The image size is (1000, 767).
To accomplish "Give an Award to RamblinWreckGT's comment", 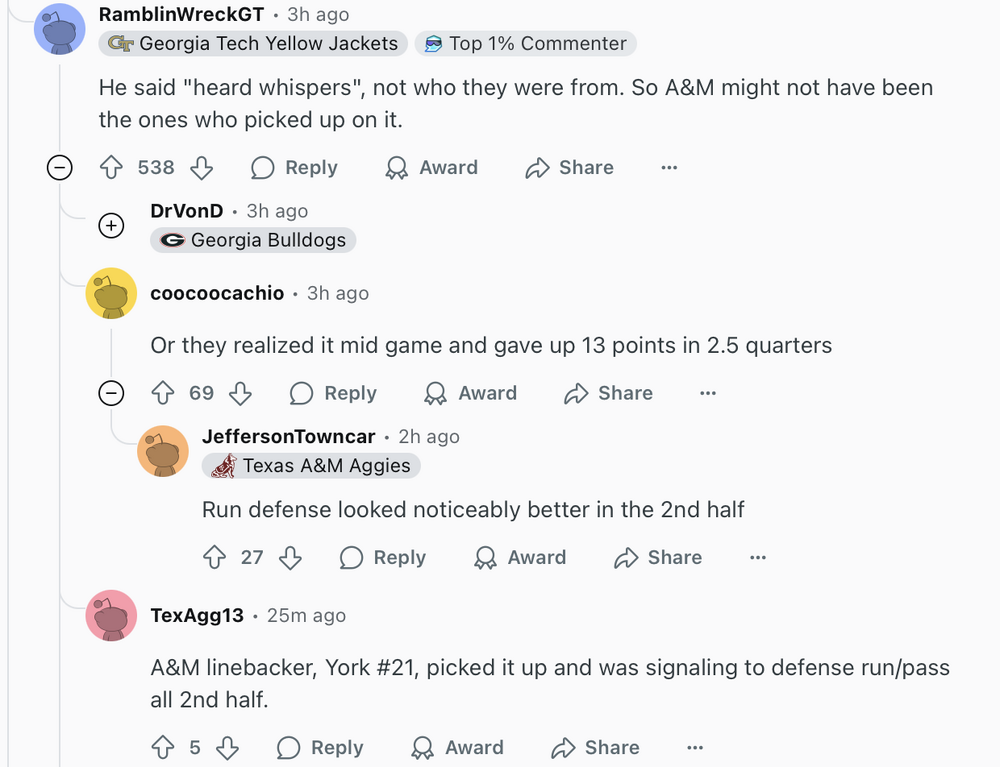I will click(x=432, y=168).
